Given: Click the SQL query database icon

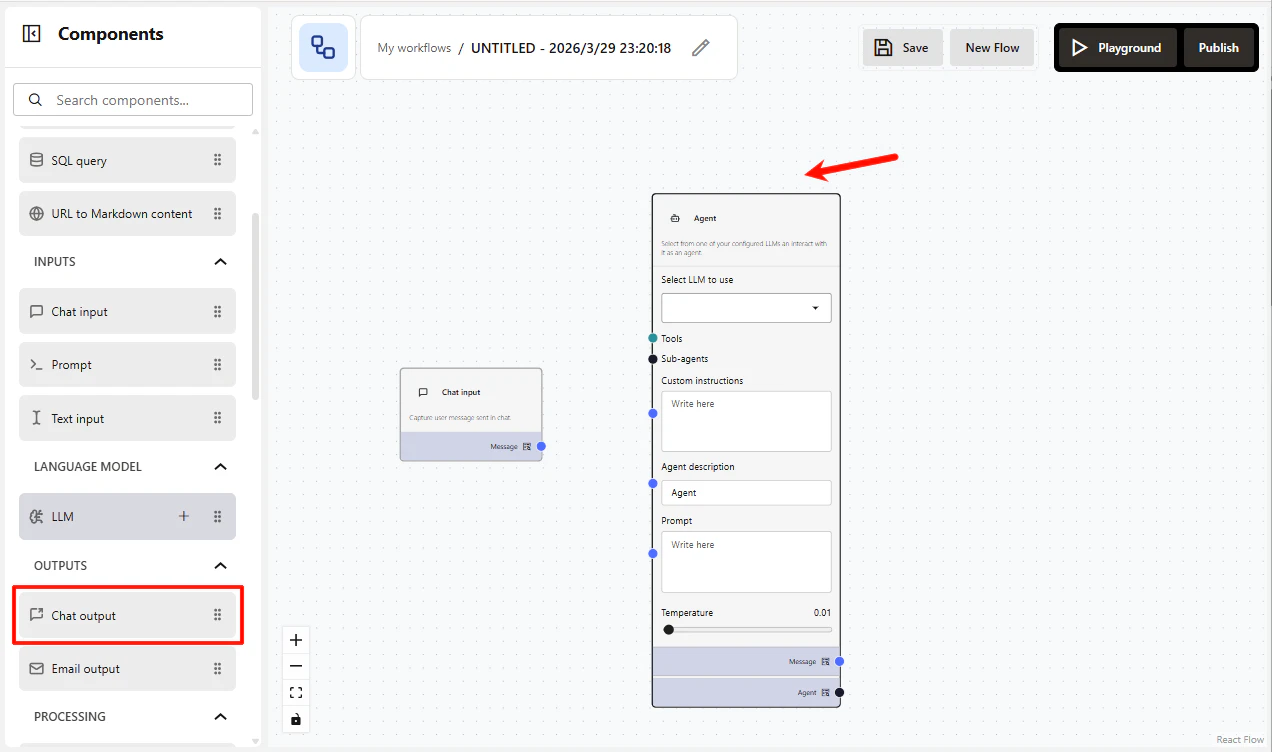Looking at the screenshot, I should coord(37,160).
